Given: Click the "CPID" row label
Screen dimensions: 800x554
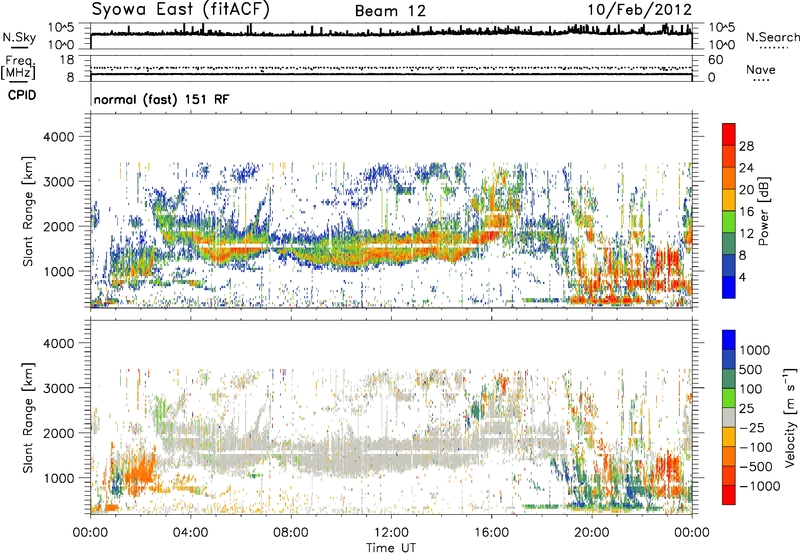Looking at the screenshot, I should pyautogui.click(x=22, y=95).
